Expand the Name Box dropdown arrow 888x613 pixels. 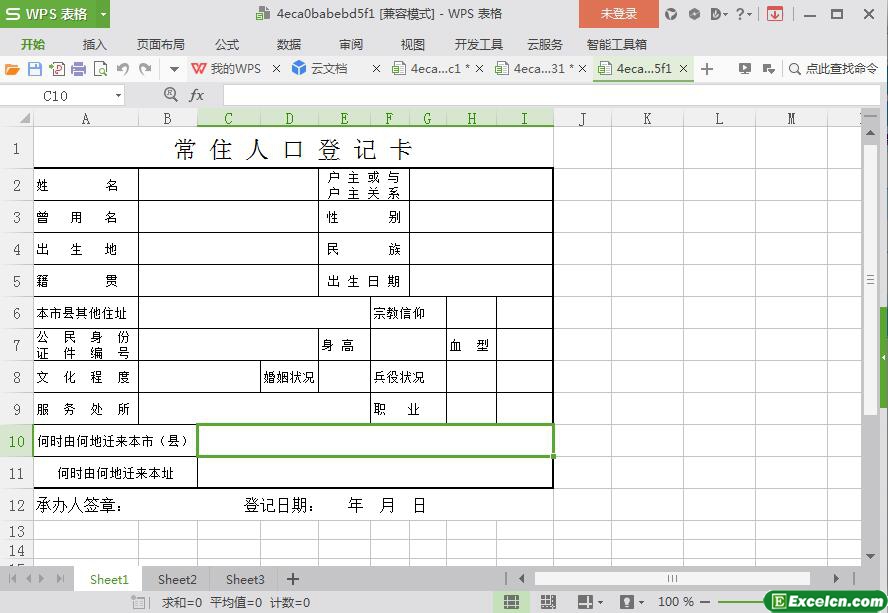pos(118,95)
